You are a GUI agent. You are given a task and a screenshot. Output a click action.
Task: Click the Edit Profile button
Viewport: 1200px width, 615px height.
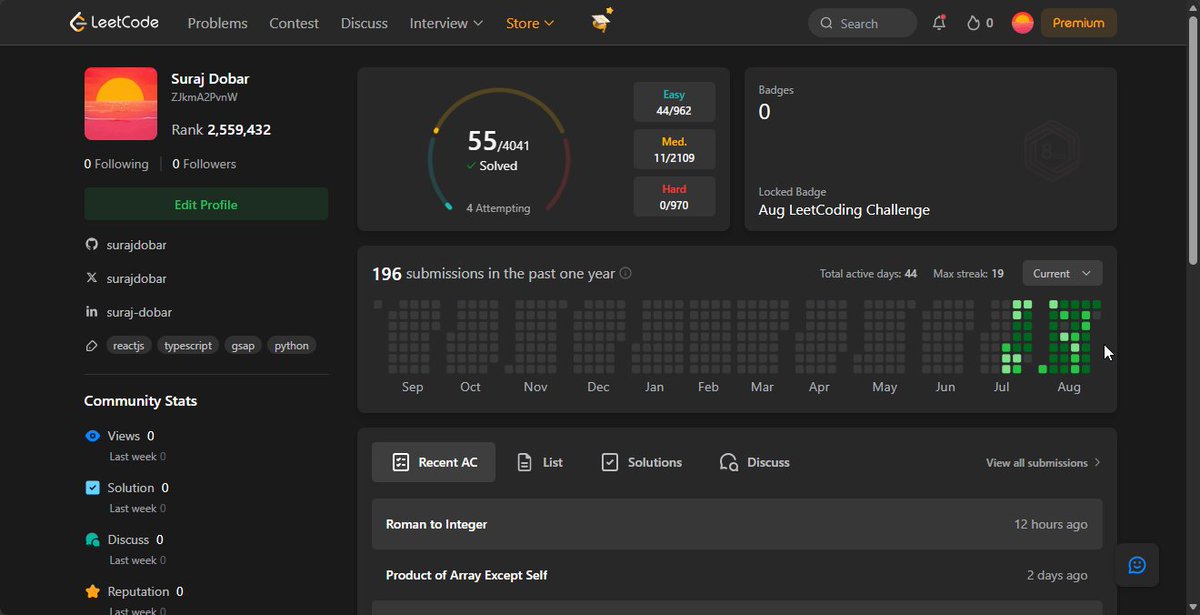pos(206,204)
